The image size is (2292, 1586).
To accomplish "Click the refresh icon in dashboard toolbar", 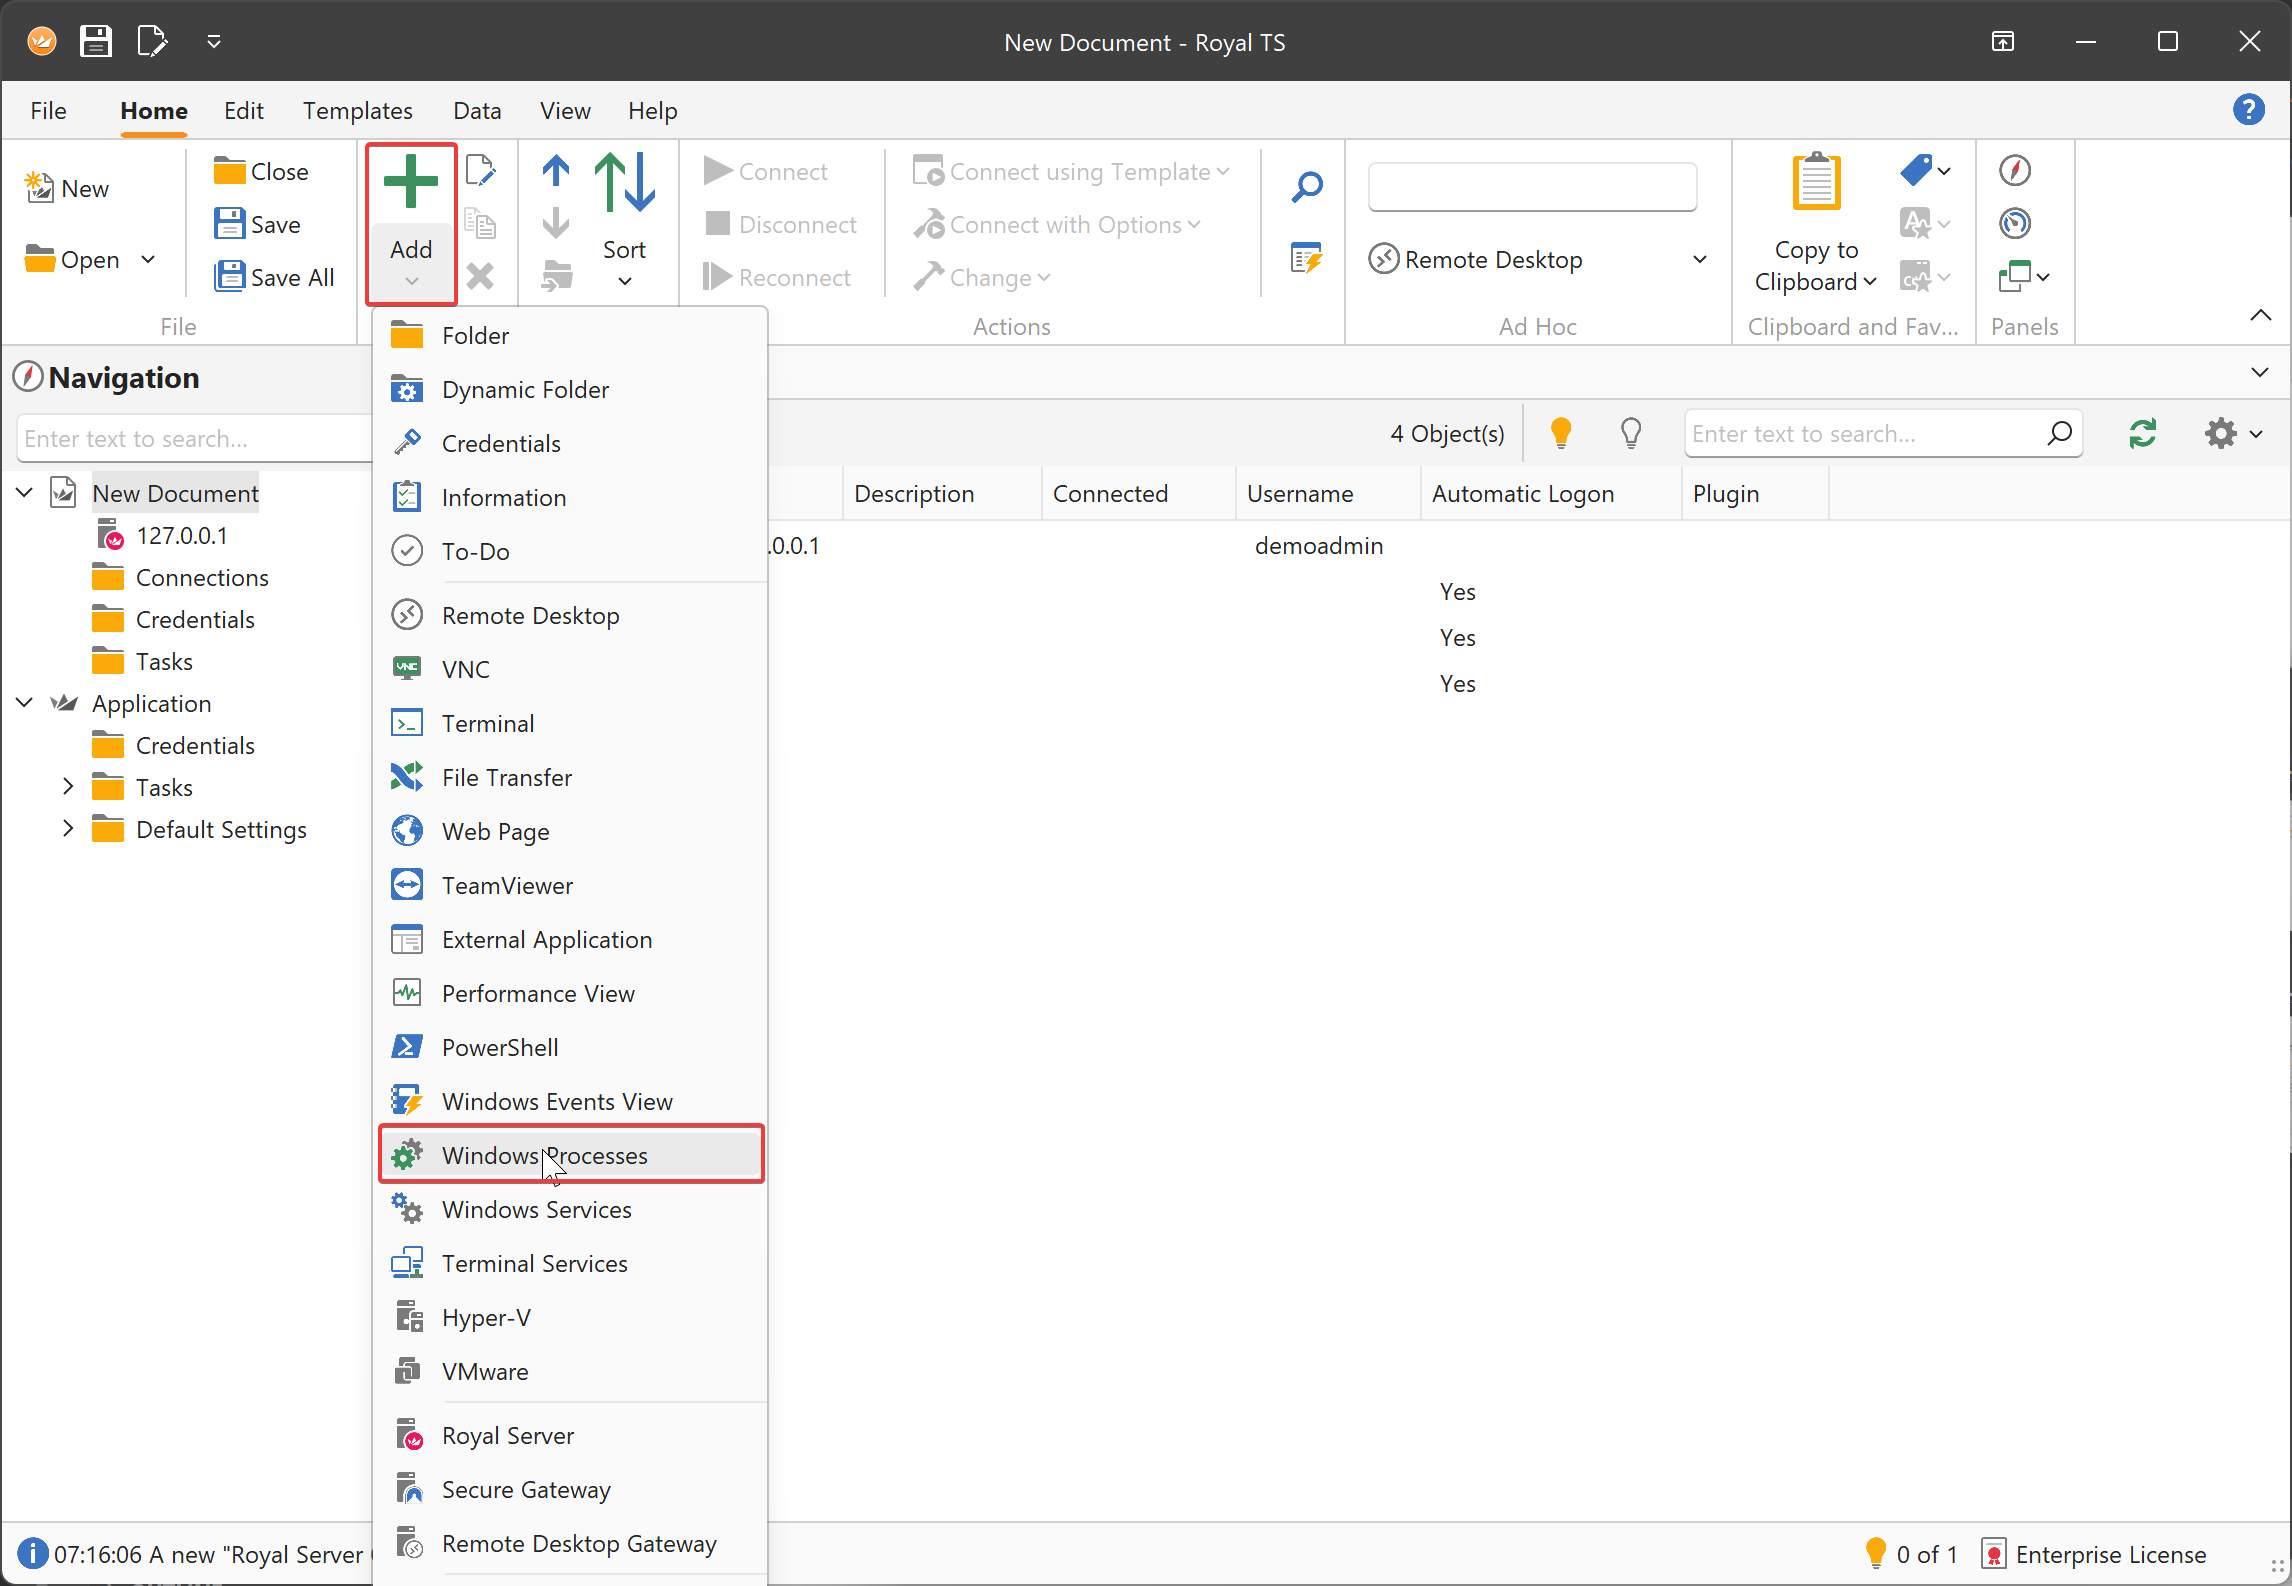I will (2142, 434).
